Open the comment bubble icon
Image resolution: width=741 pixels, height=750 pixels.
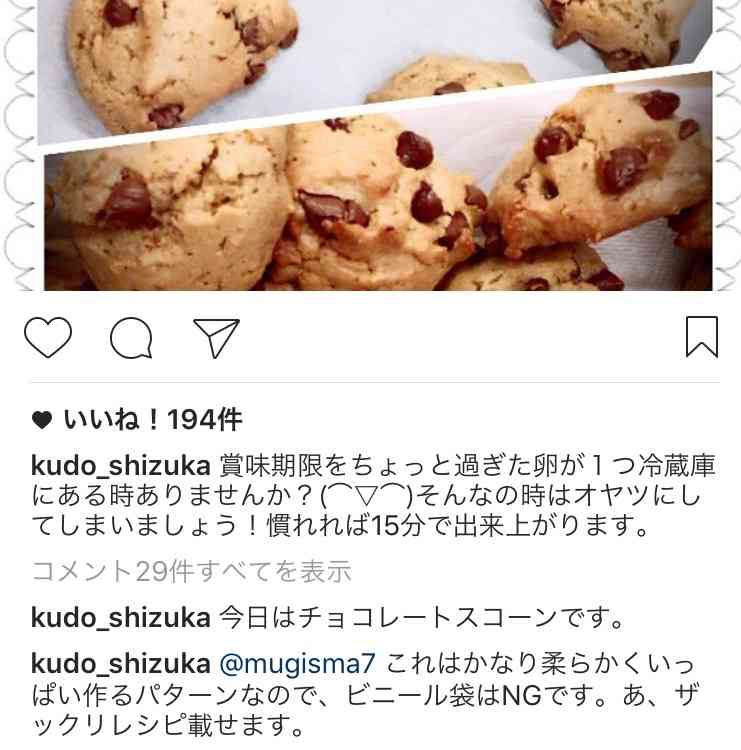coord(131,338)
